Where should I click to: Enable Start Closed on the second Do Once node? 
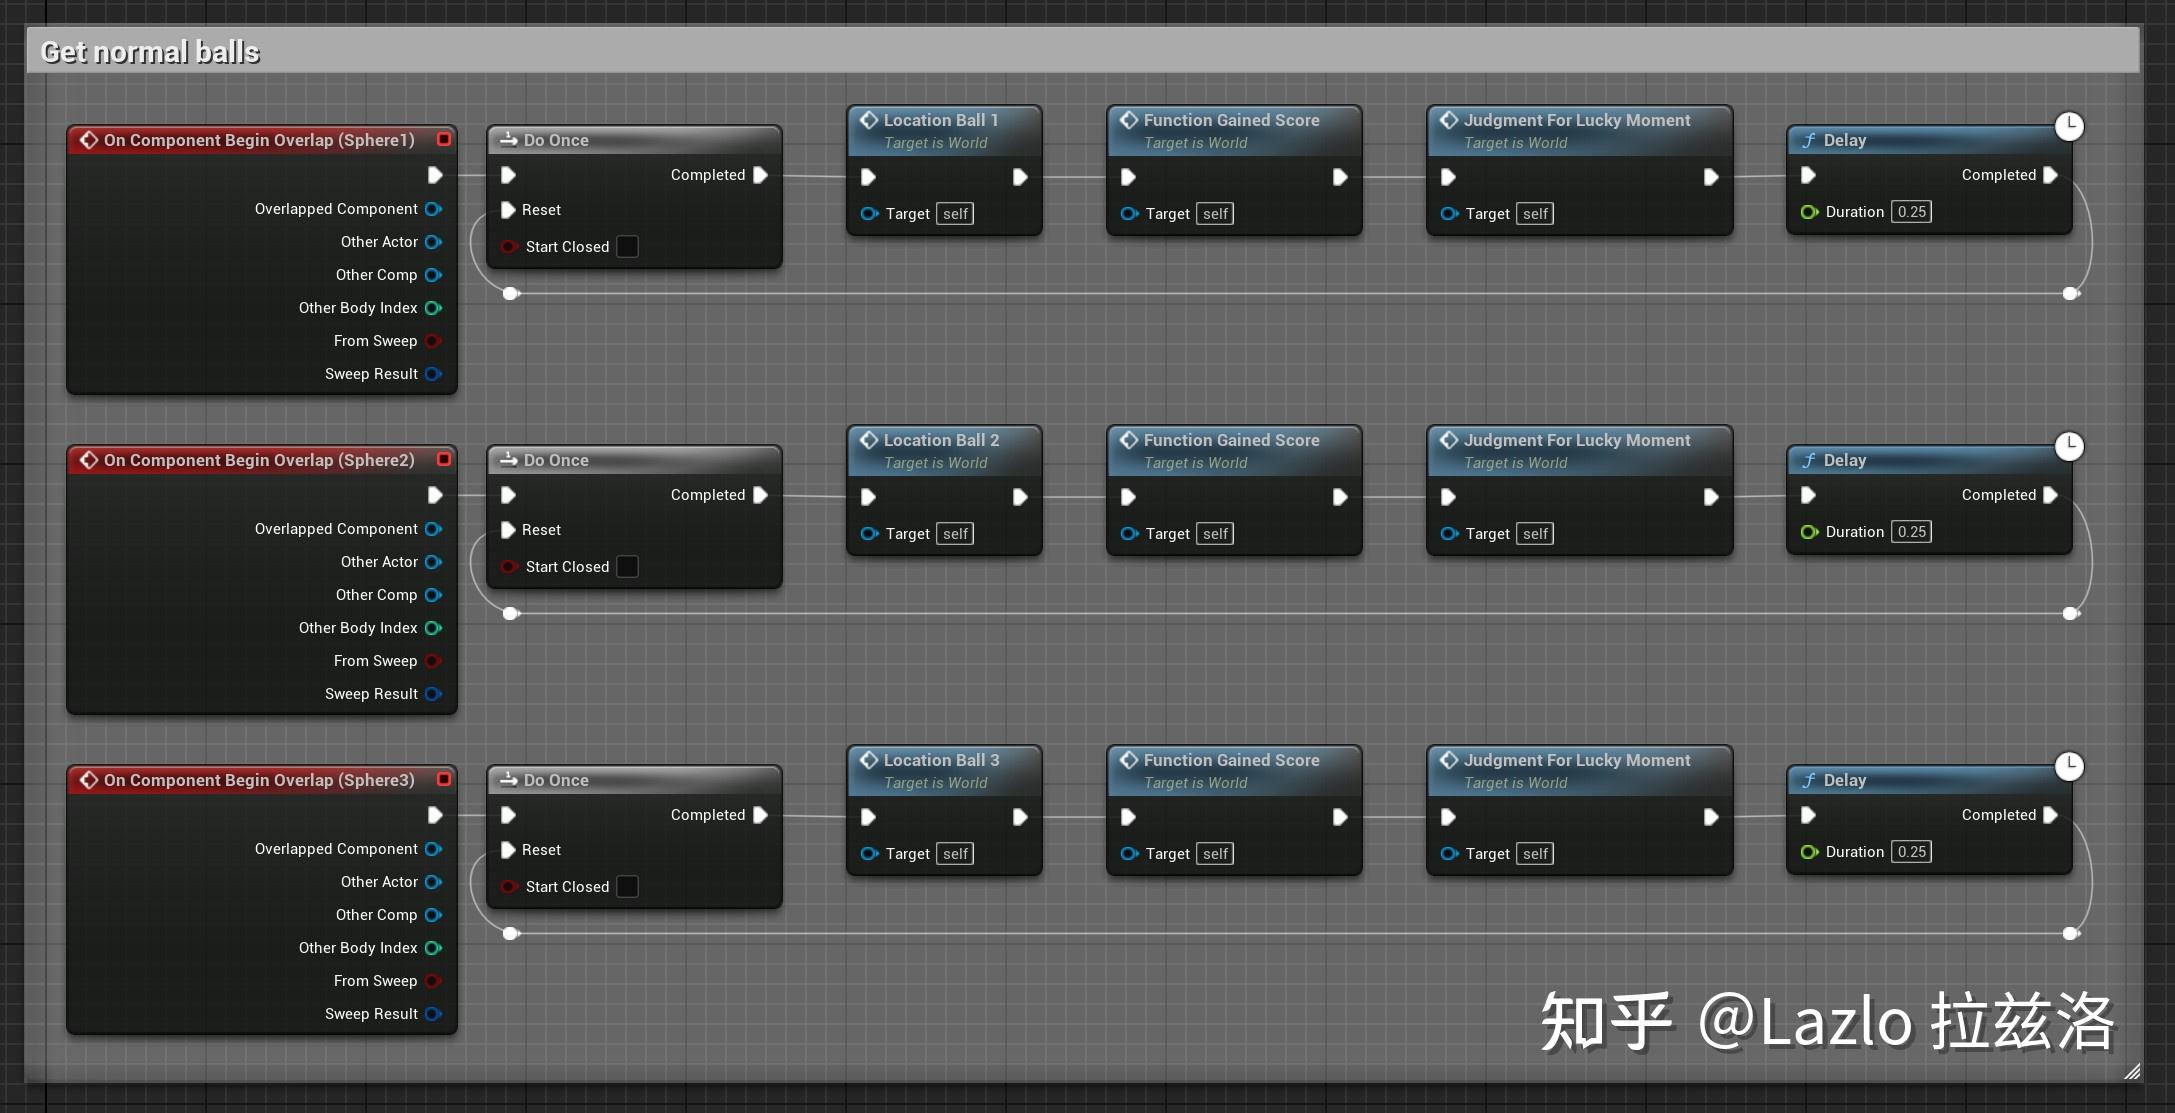pyautogui.click(x=627, y=566)
